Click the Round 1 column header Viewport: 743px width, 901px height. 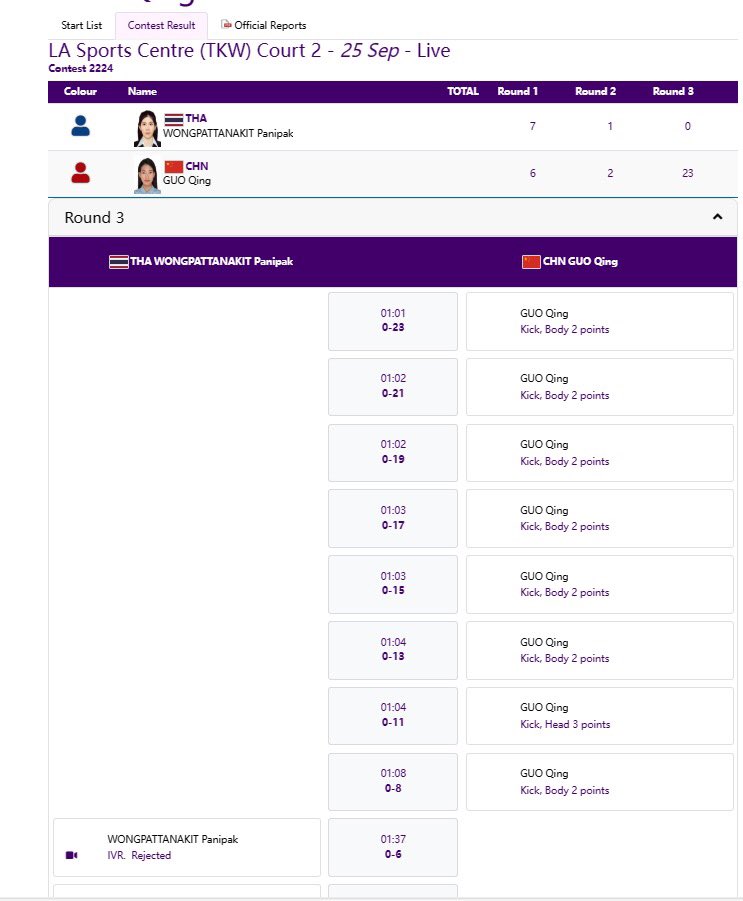click(x=518, y=91)
